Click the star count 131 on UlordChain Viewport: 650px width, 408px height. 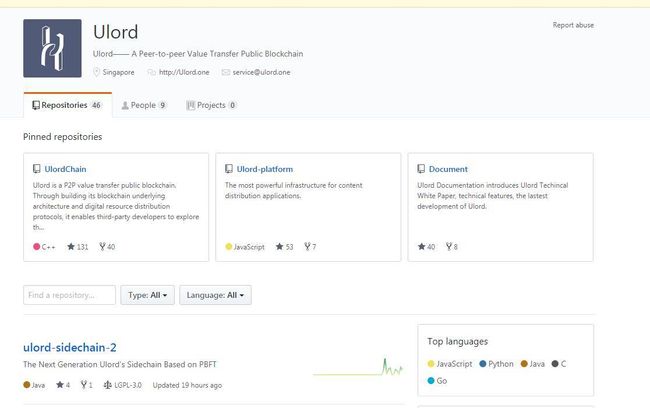[x=78, y=247]
